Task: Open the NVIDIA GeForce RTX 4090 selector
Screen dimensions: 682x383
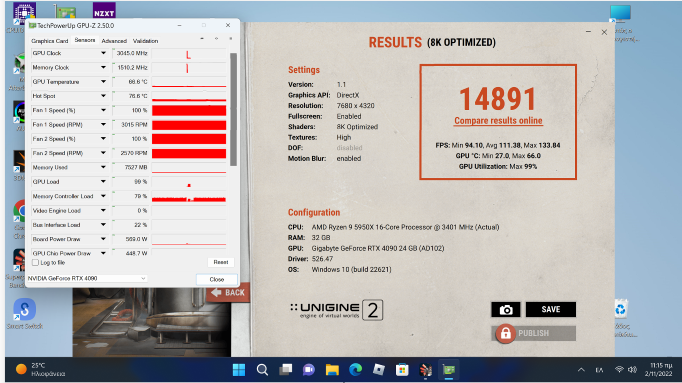Action: point(87,278)
